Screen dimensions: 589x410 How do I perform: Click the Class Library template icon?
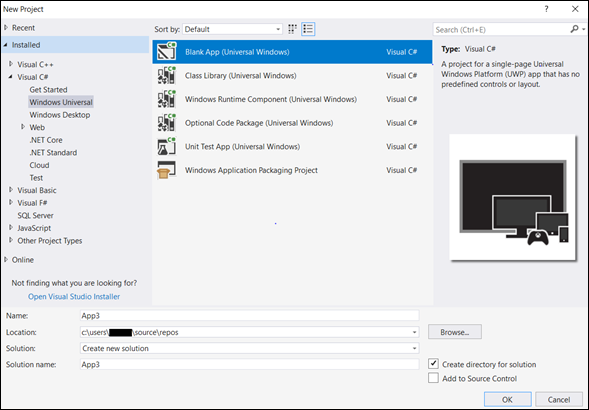[x=166, y=75]
